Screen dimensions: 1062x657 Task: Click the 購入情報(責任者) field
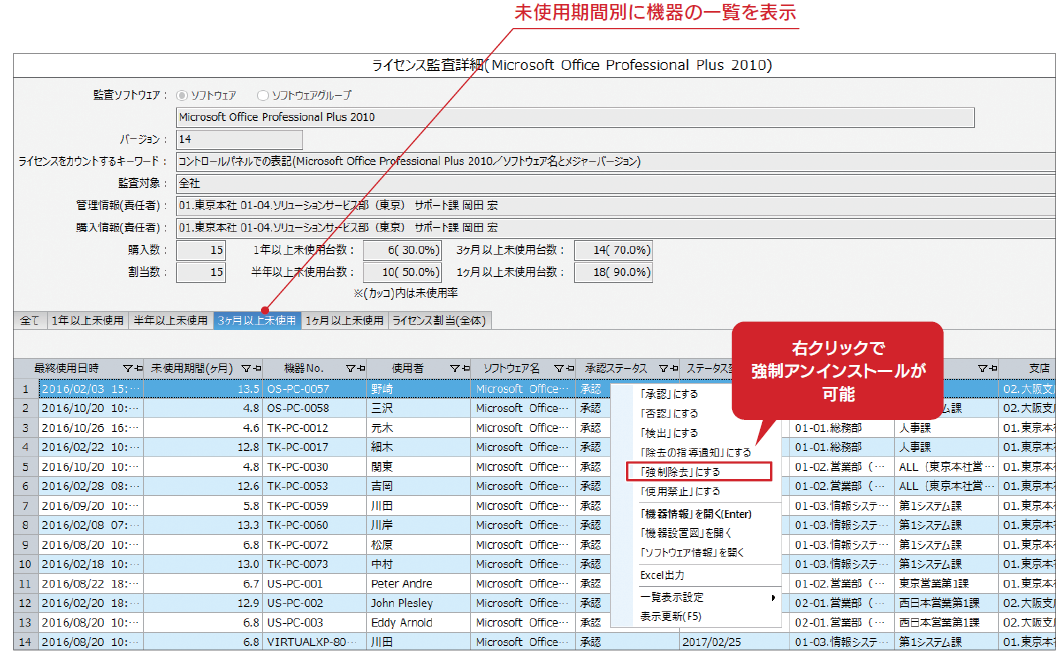click(x=616, y=228)
